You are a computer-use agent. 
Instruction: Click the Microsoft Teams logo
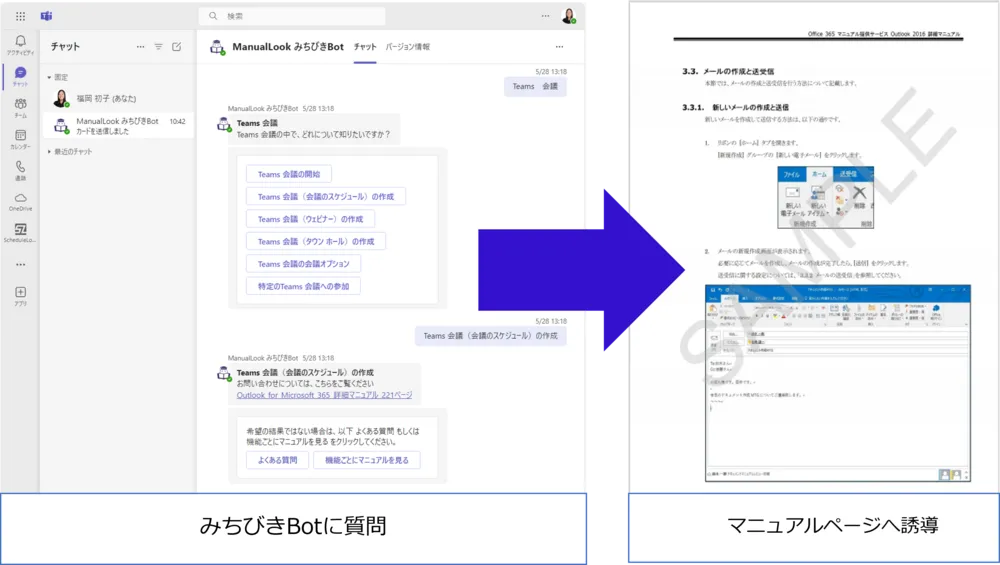coord(47,16)
